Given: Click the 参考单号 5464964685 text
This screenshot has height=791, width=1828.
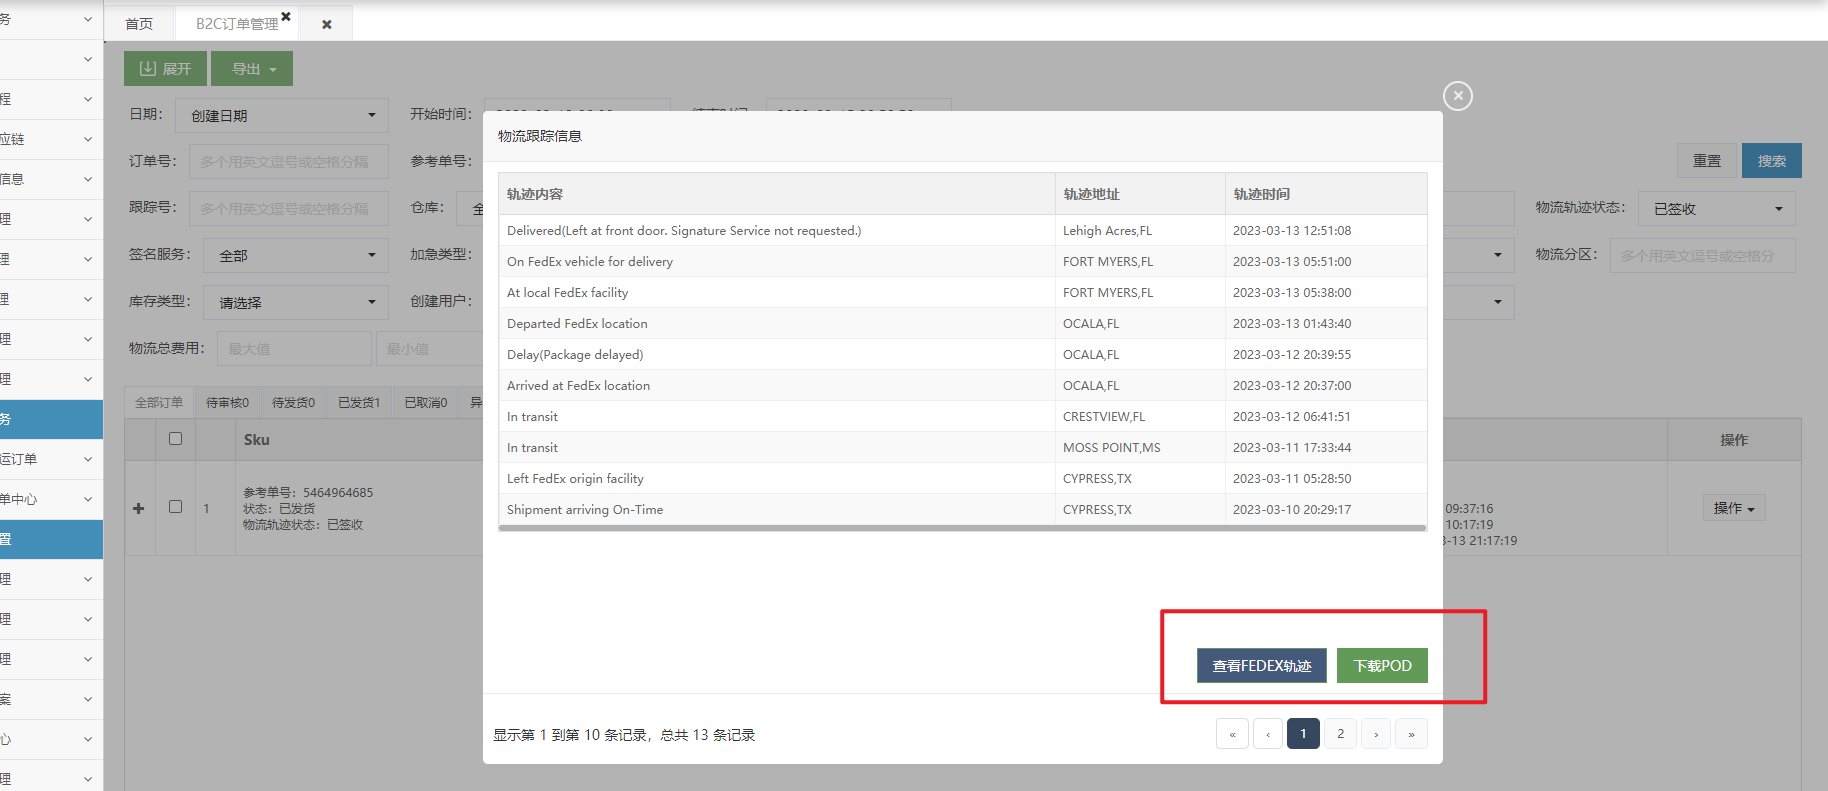Looking at the screenshot, I should [308, 492].
